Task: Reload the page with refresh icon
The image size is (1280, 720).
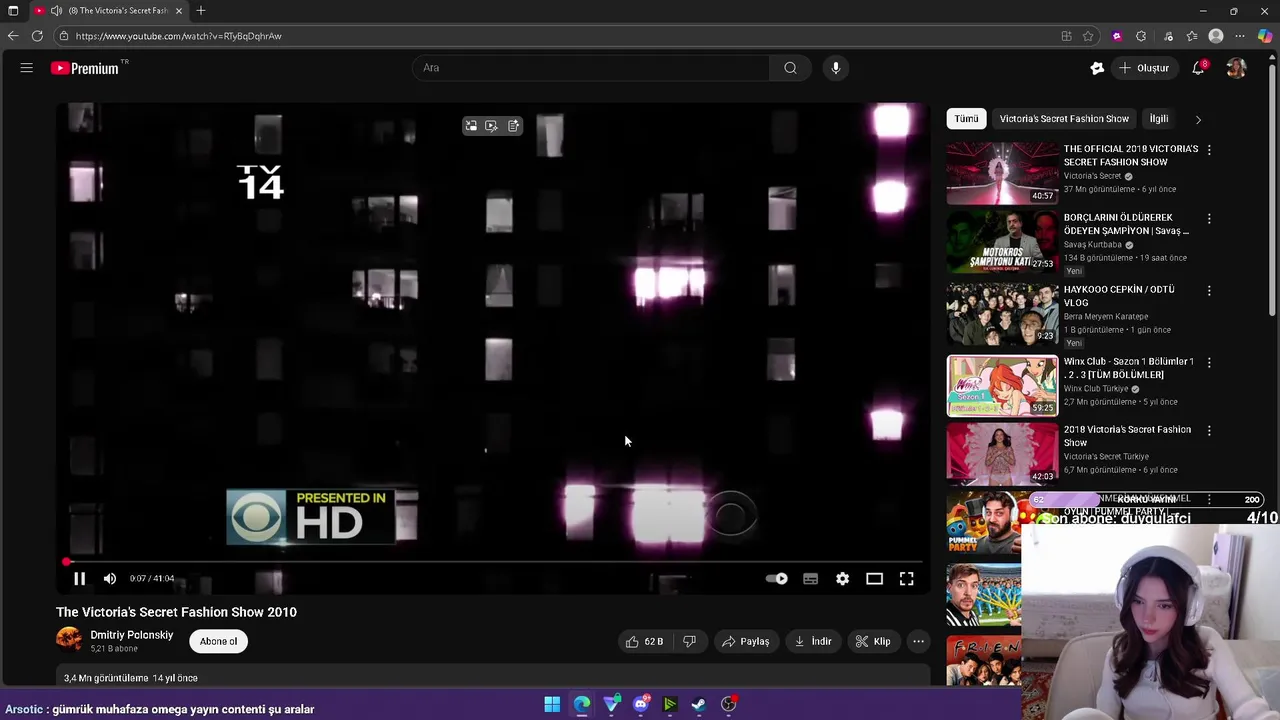Action: 37,36
